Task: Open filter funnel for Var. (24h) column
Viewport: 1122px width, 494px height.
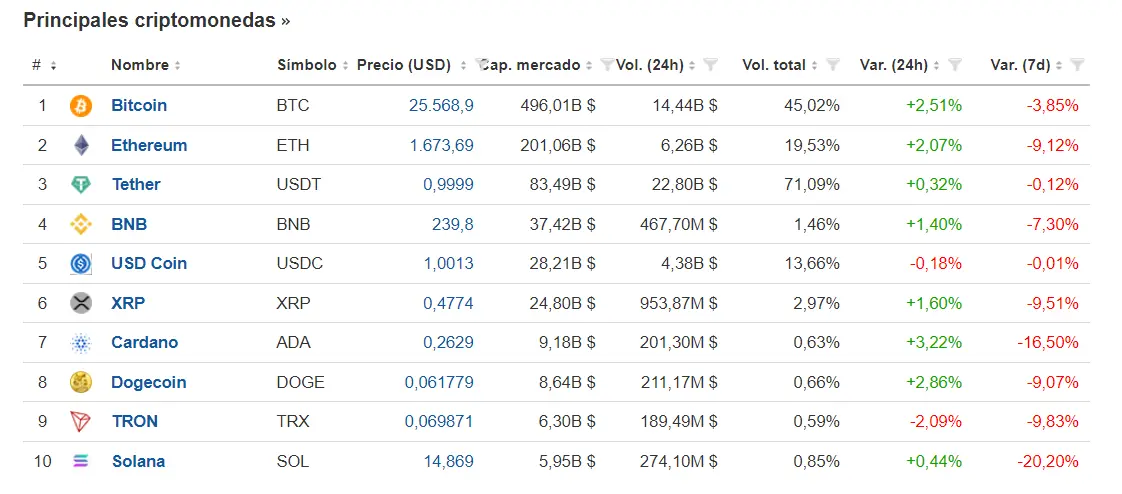Action: 955,65
